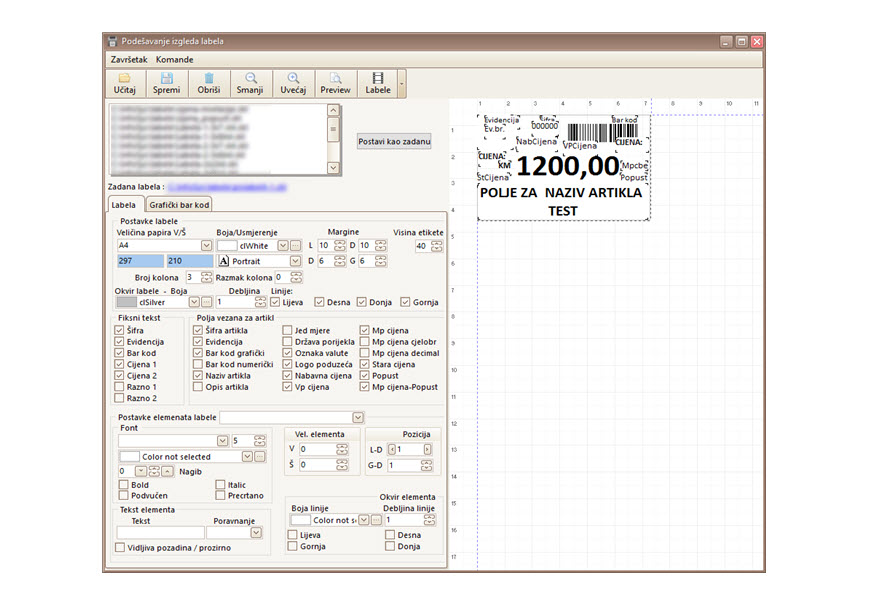Uncheck the Stara cijena checkbox

pyautogui.click(x=365, y=364)
